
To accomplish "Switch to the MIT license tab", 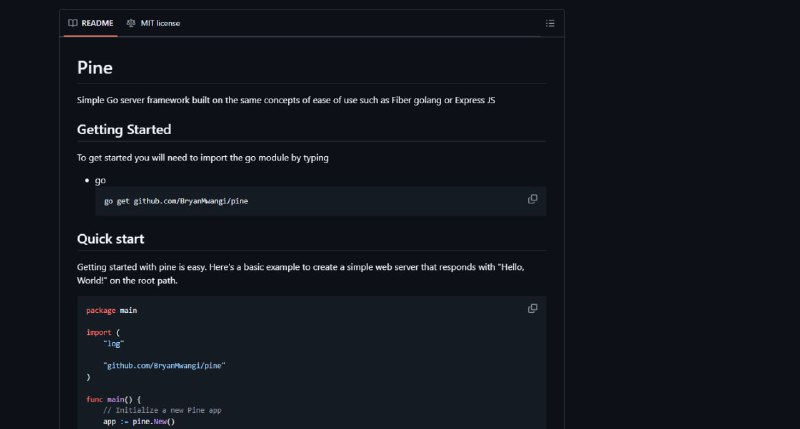I will (154, 23).
